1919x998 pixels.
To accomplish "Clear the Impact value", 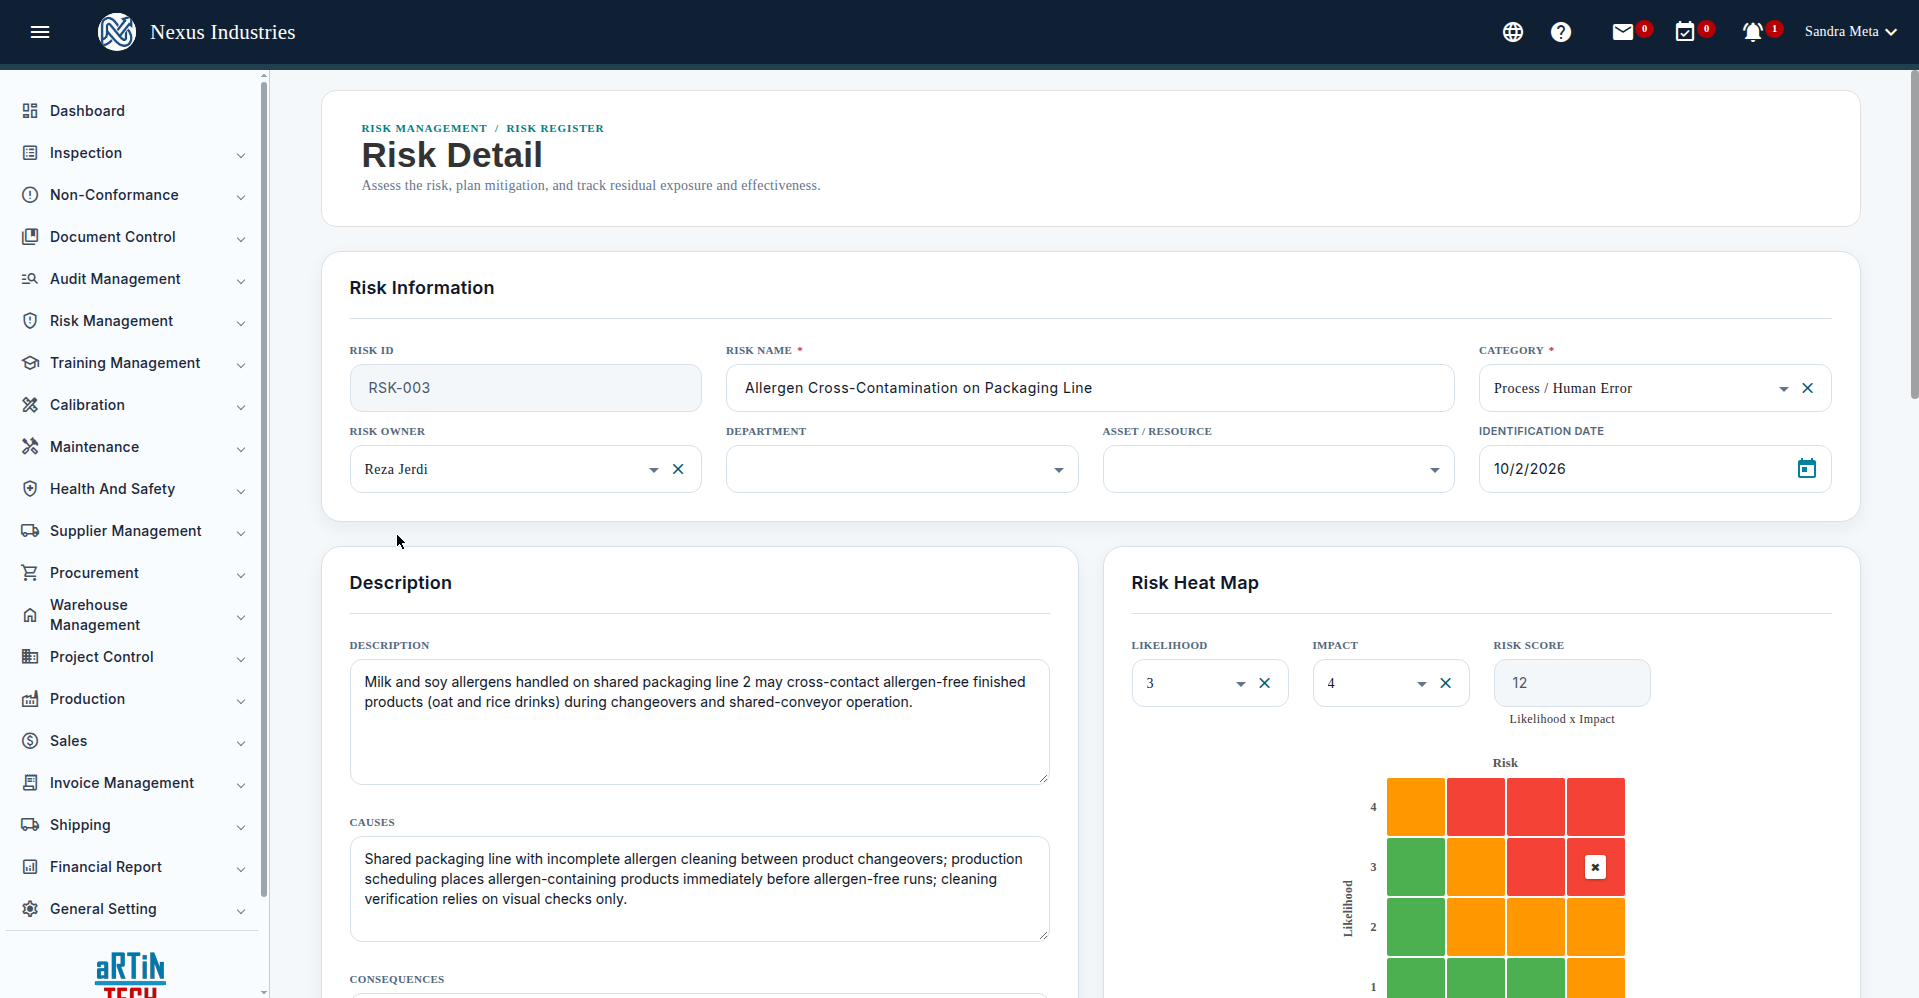I will 1446,683.
